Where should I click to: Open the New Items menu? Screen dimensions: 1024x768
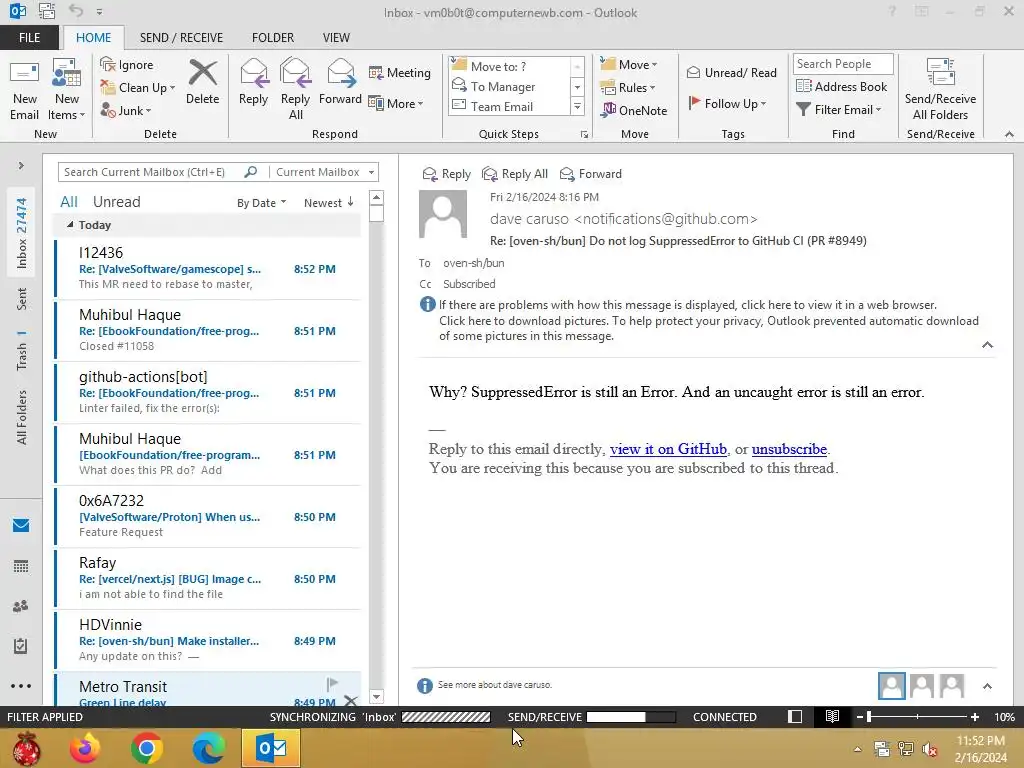(x=67, y=89)
